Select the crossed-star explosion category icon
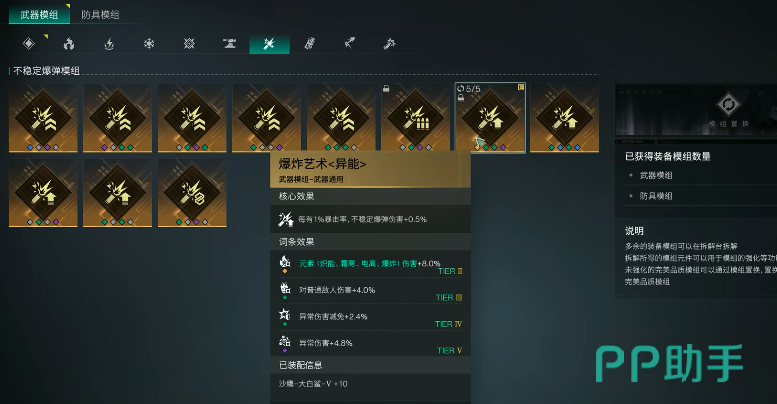The width and height of the screenshot is (777, 404). coord(189,44)
